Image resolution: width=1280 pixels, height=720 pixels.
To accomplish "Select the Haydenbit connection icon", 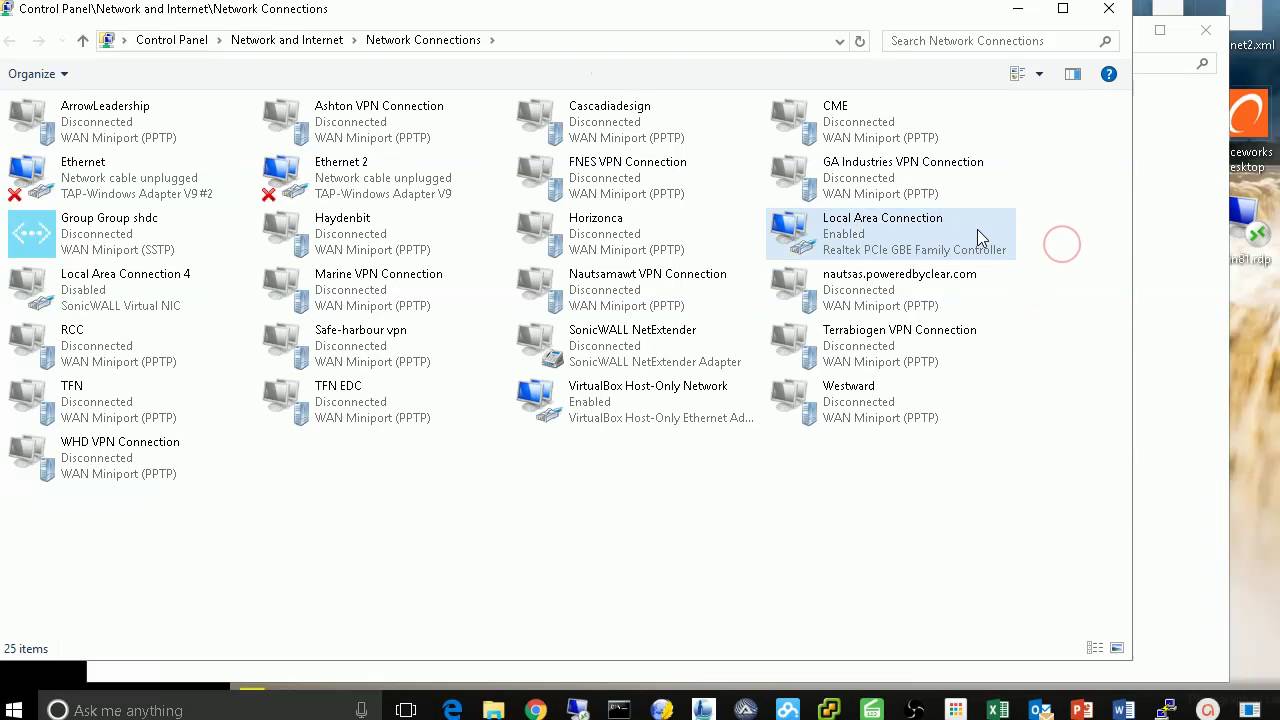I will click(x=286, y=234).
